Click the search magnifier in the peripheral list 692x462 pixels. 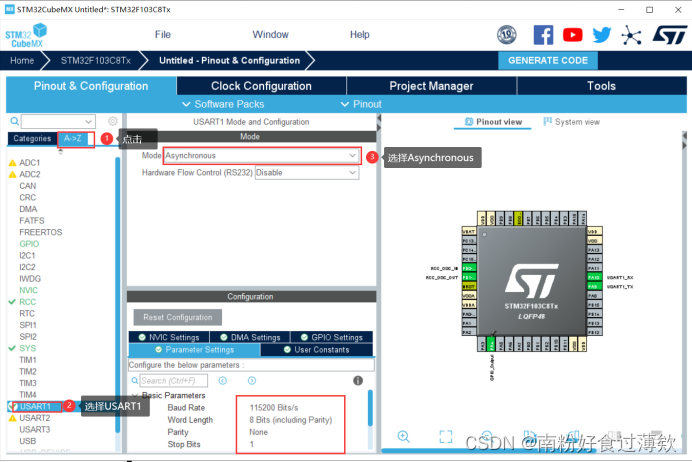[x=15, y=121]
